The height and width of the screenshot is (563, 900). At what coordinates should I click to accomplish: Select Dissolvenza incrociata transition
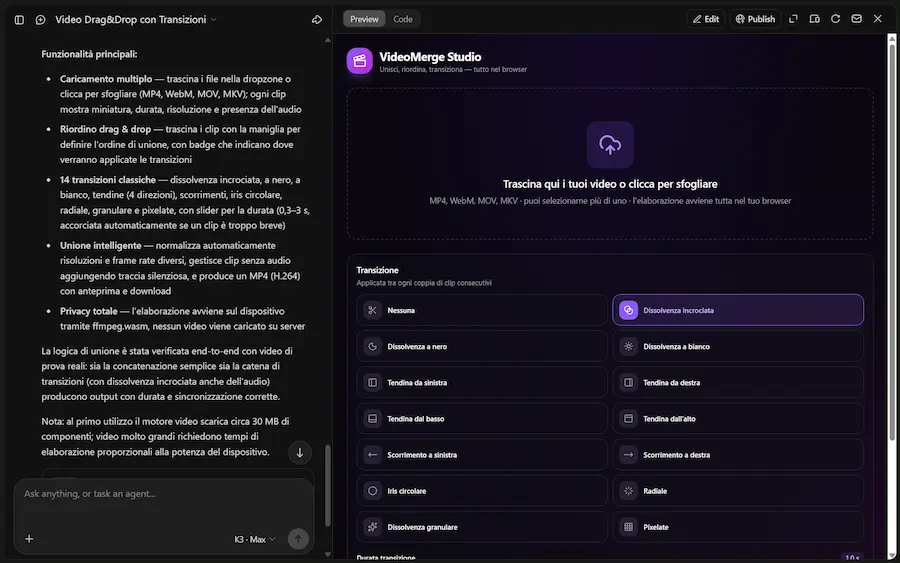tap(738, 310)
